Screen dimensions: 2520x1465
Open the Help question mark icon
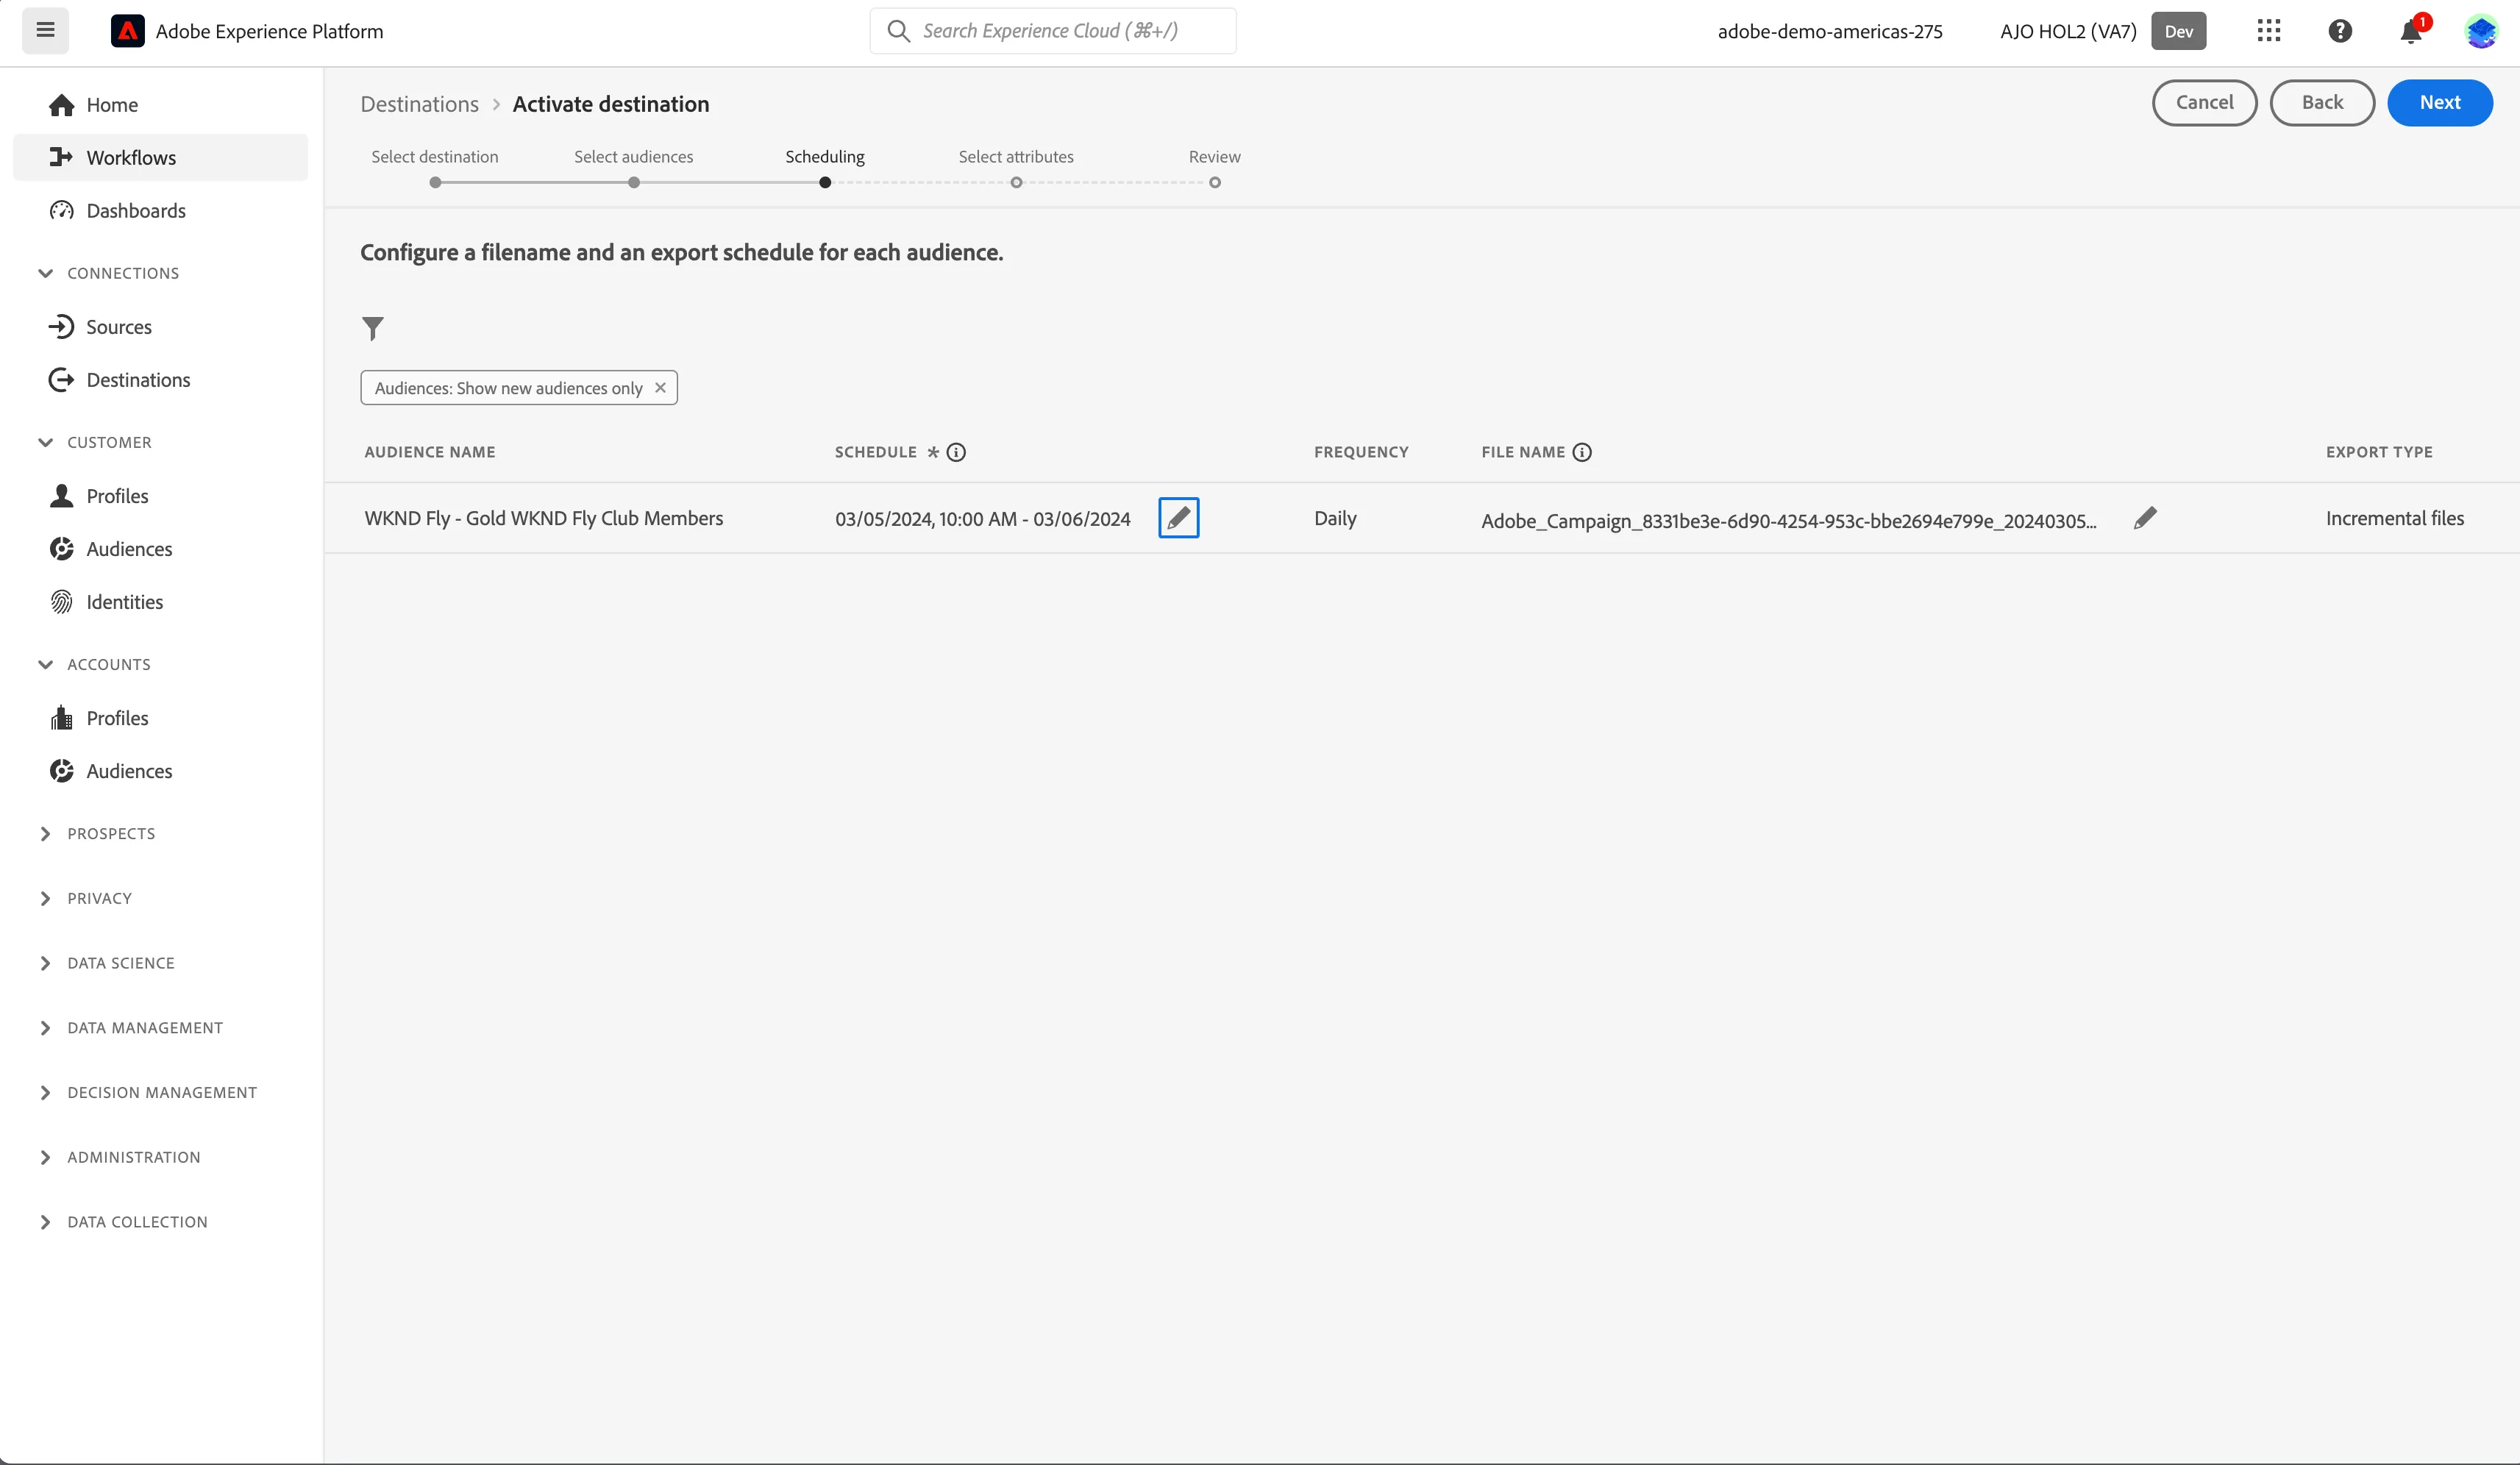[2340, 31]
